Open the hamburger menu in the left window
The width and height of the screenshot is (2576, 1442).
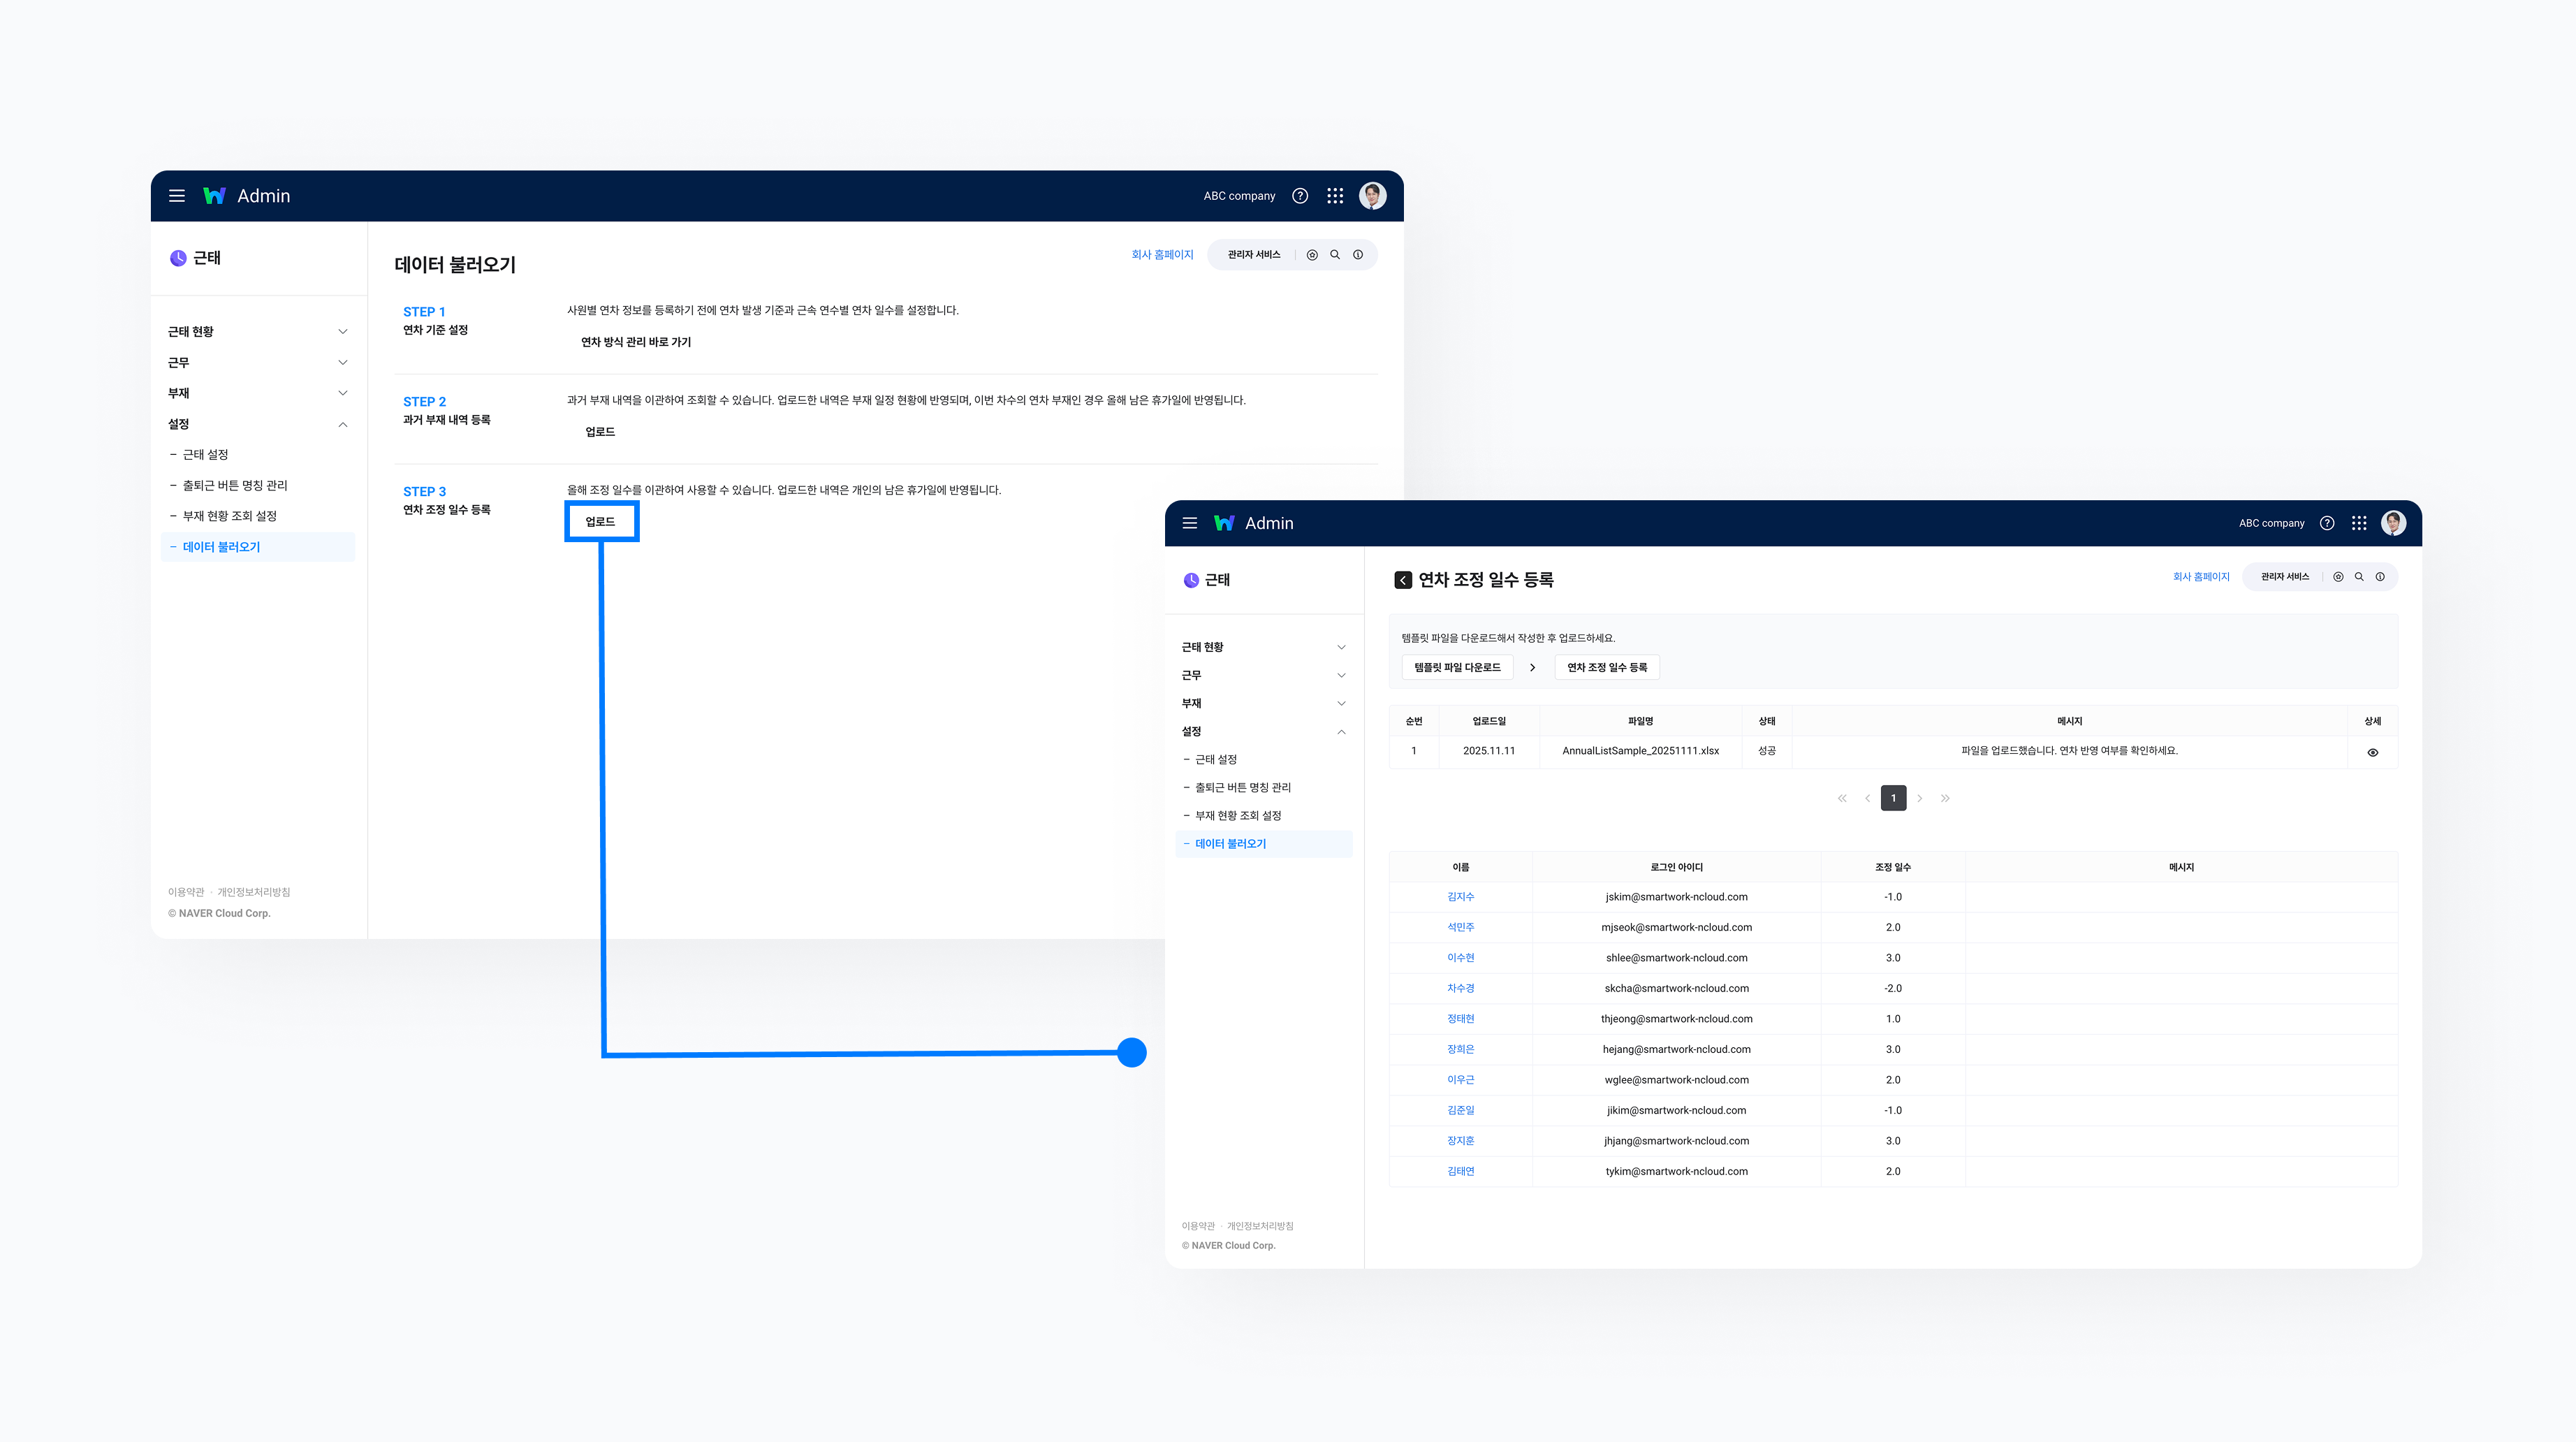(x=177, y=196)
